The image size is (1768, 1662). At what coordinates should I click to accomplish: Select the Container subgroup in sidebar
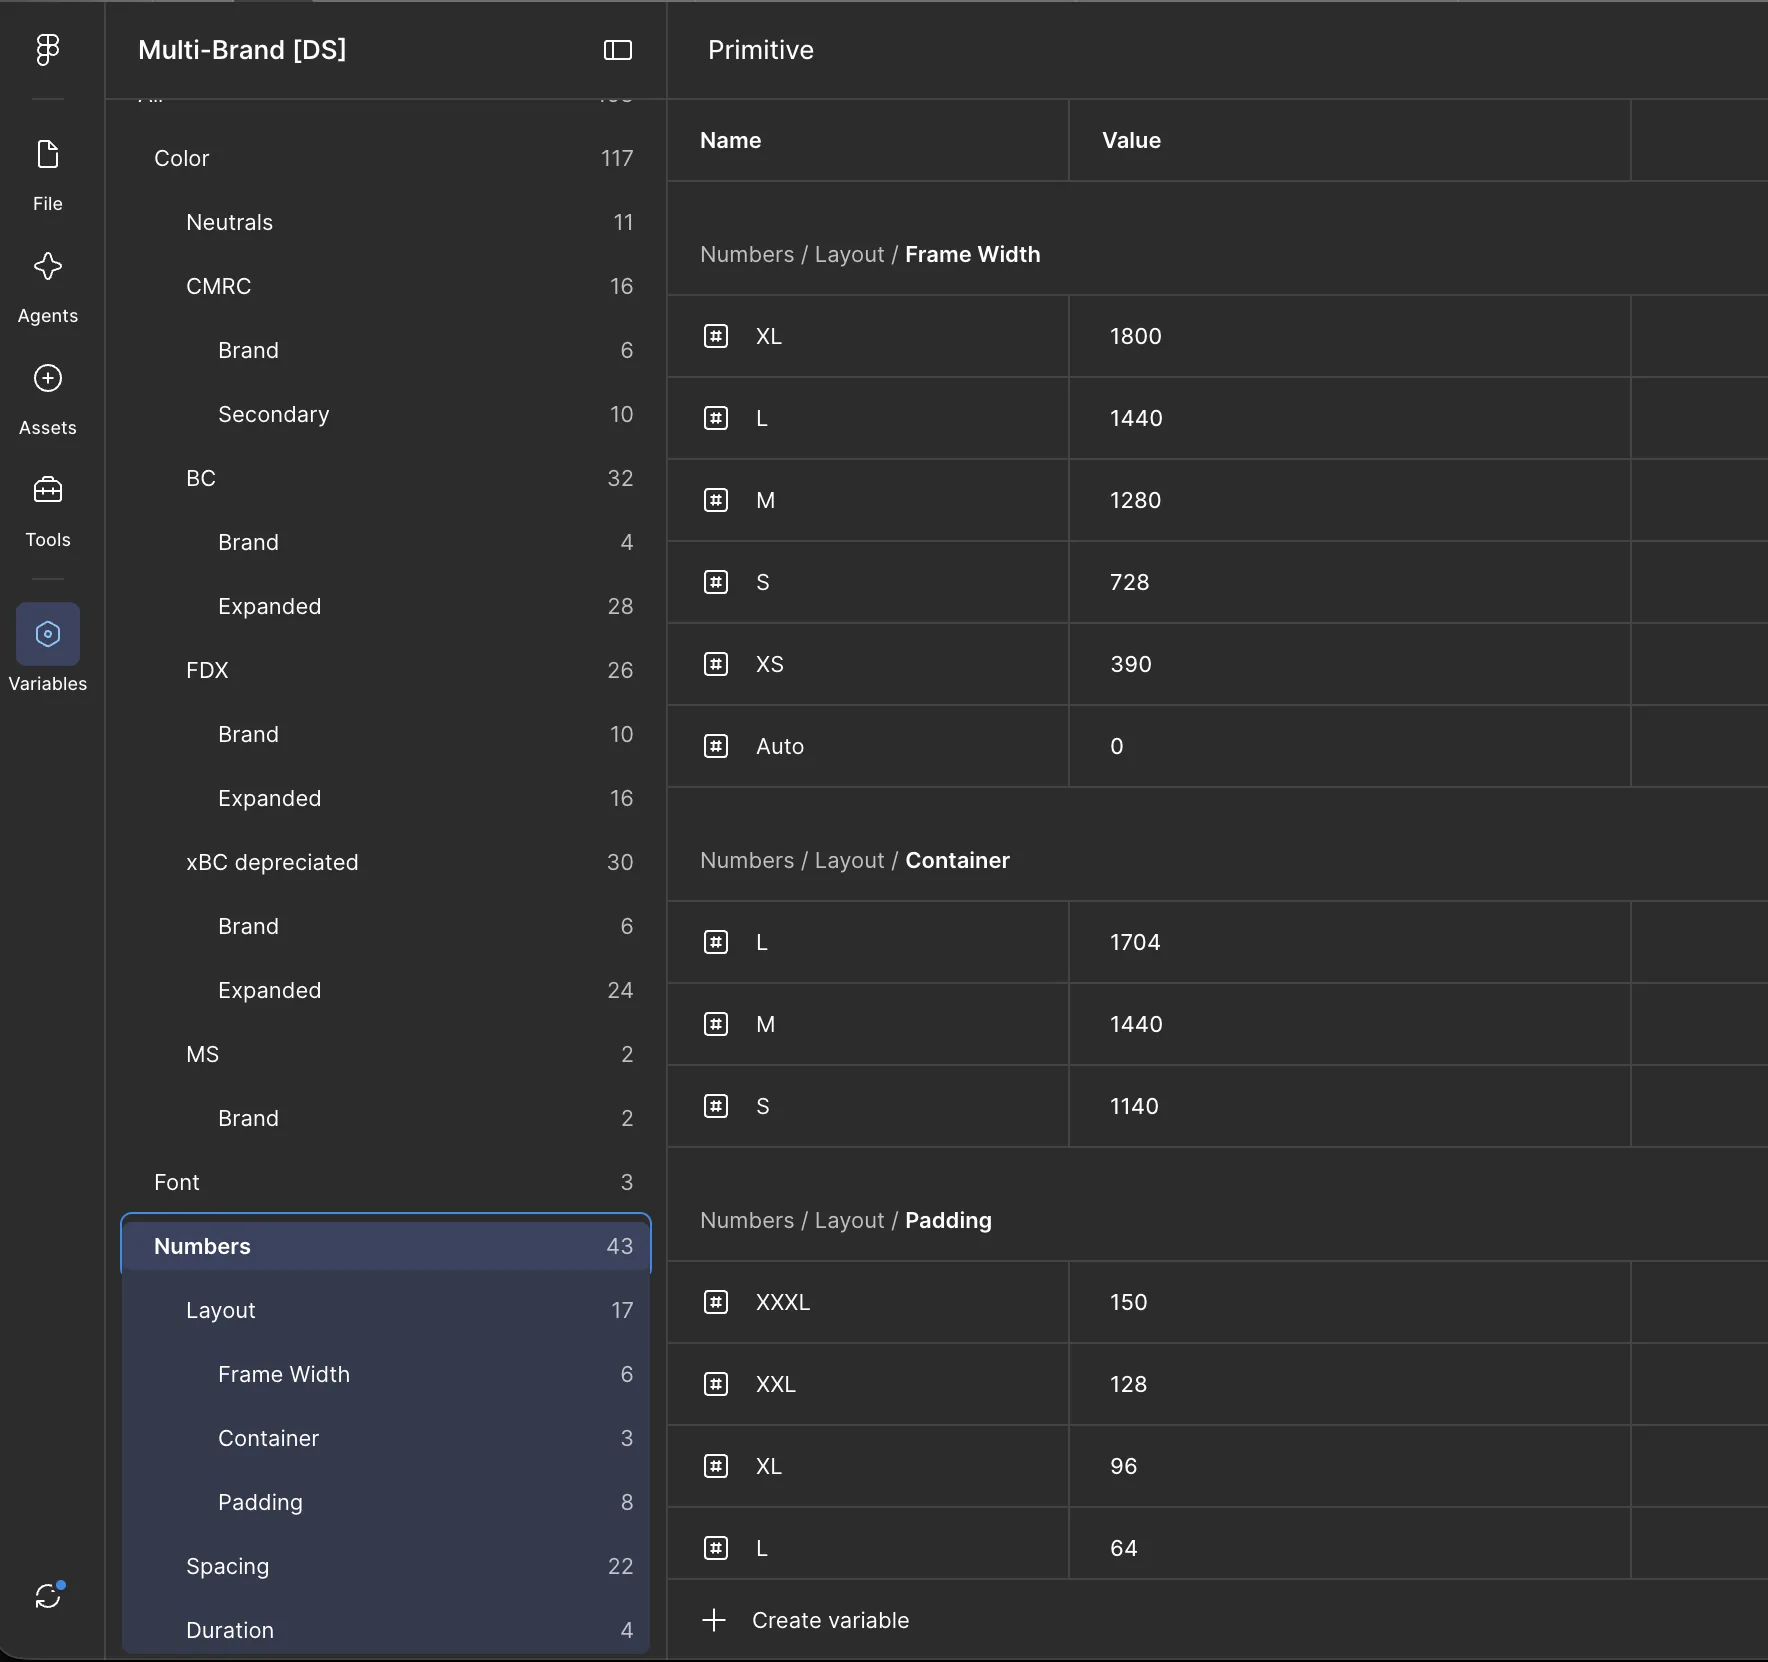point(386,1438)
